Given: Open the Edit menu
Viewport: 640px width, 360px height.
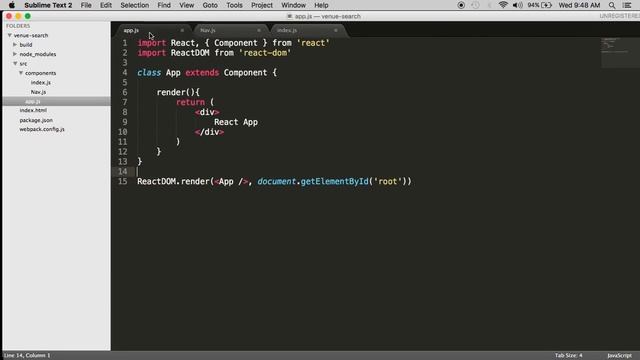Looking at the screenshot, I should [106, 5].
